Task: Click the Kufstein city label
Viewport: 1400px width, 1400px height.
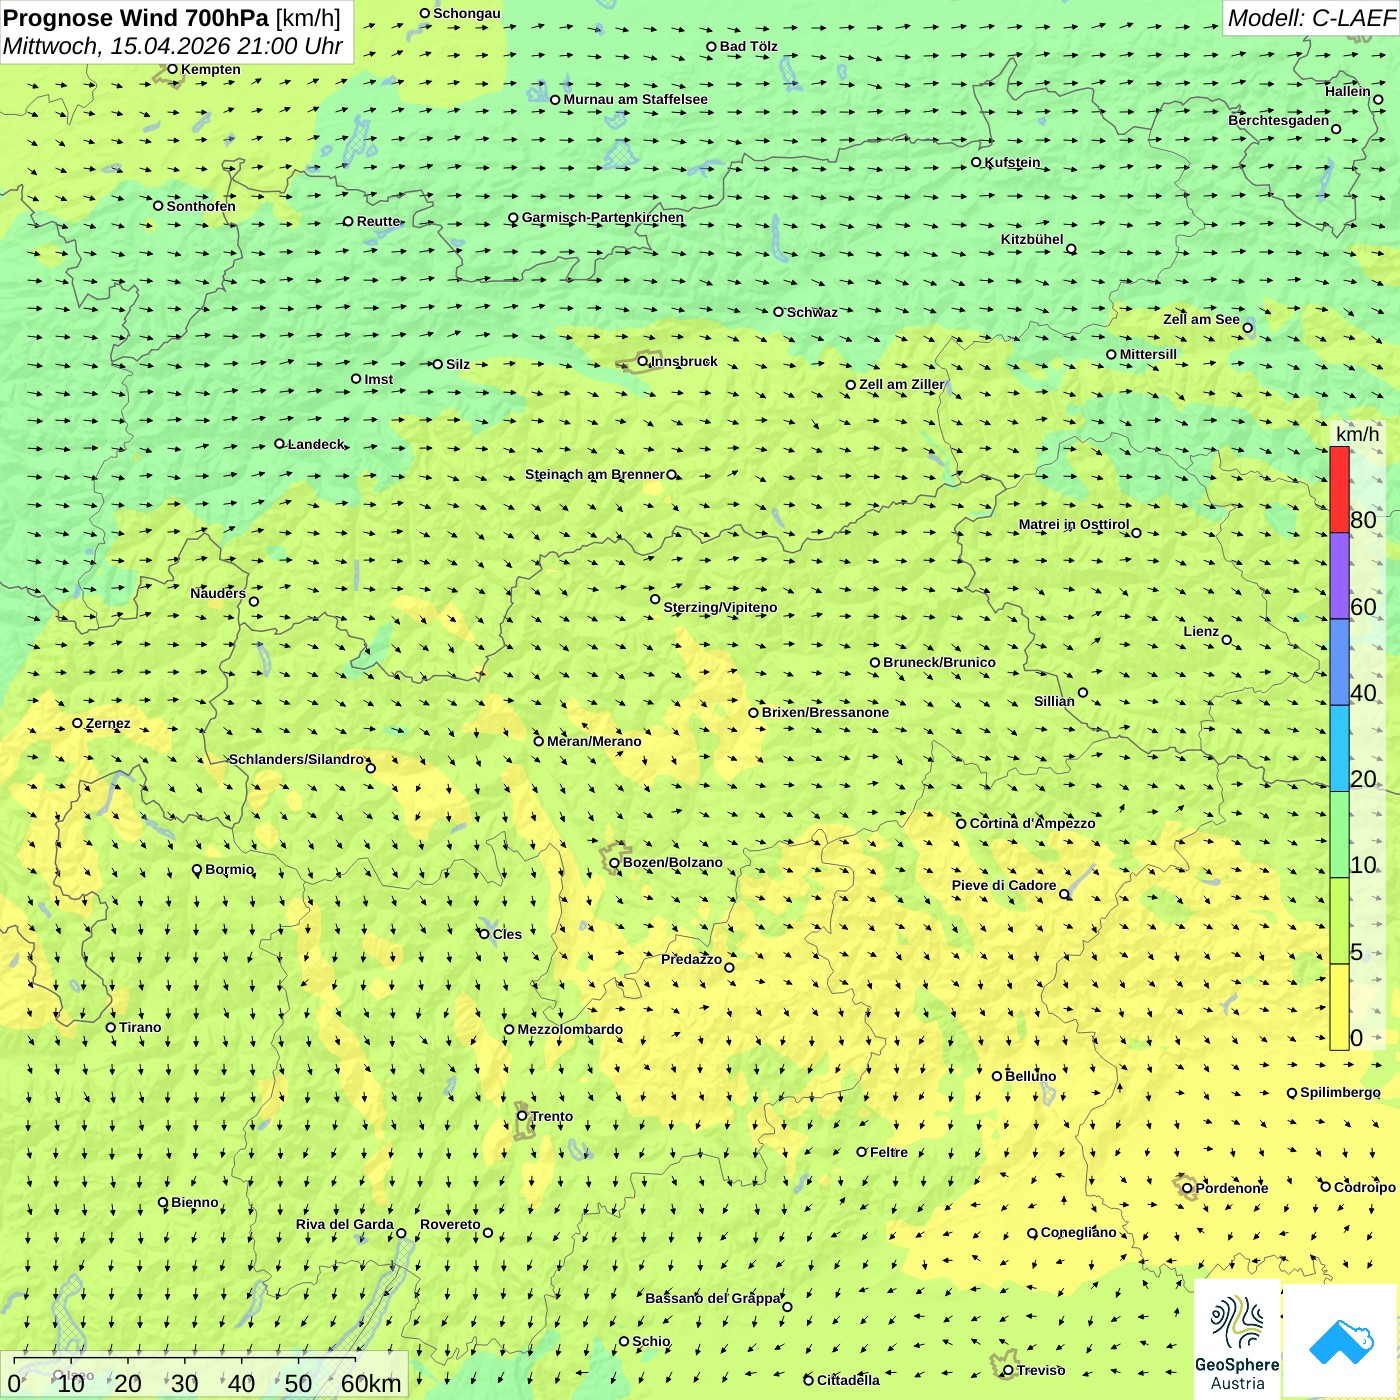Action: pyautogui.click(x=1012, y=162)
